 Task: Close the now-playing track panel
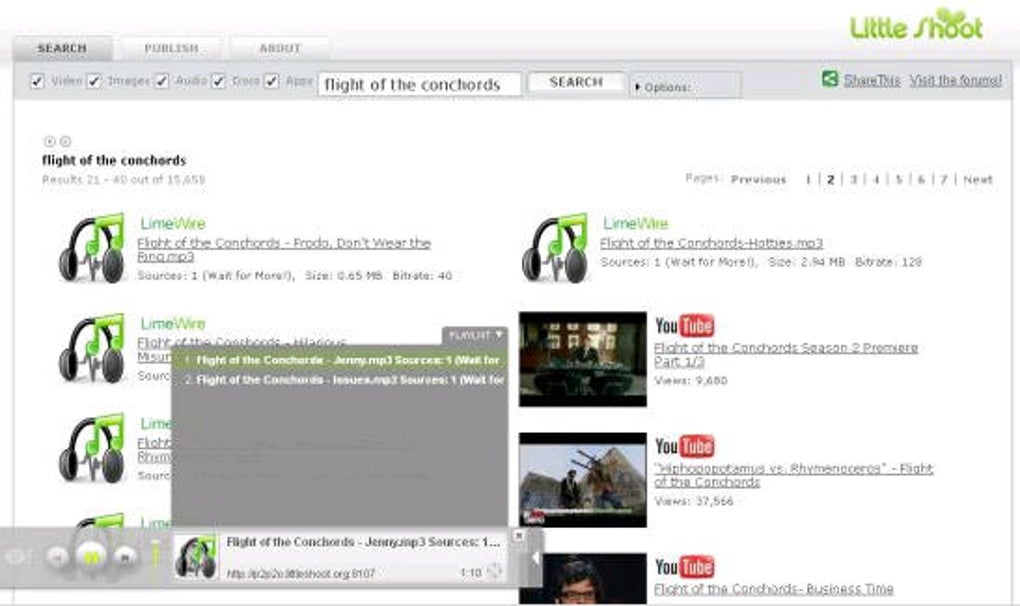coord(518,535)
